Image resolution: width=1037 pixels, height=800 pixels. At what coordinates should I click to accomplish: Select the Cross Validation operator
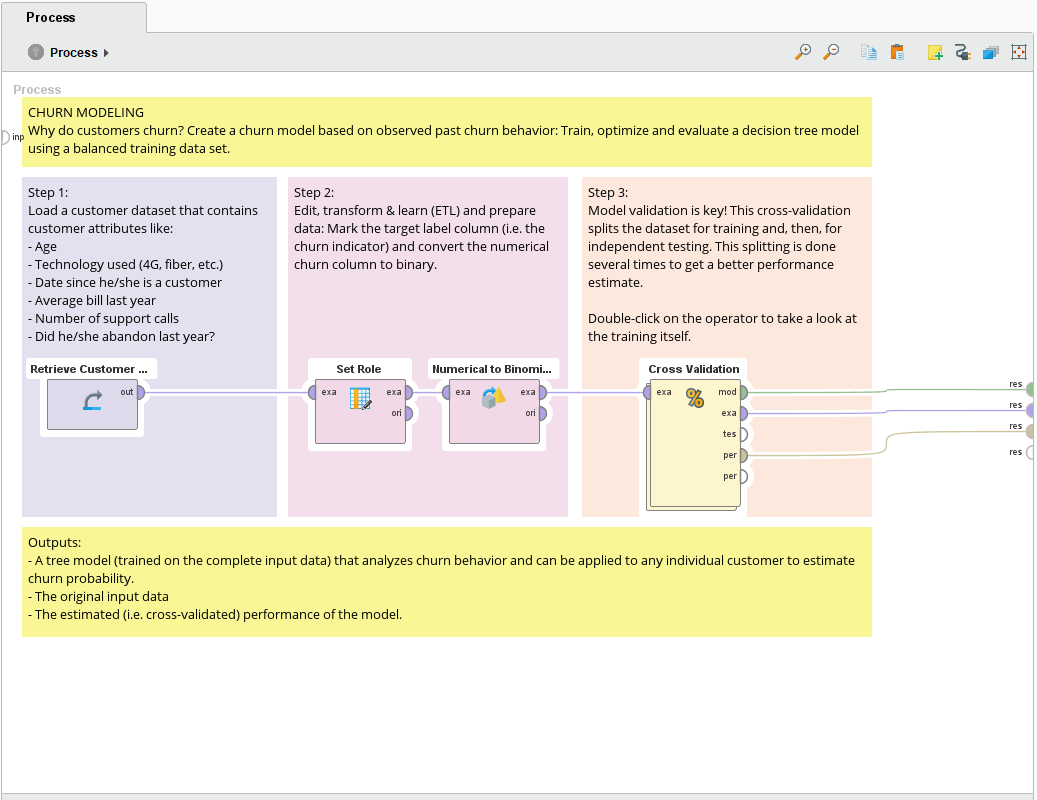(x=695, y=440)
